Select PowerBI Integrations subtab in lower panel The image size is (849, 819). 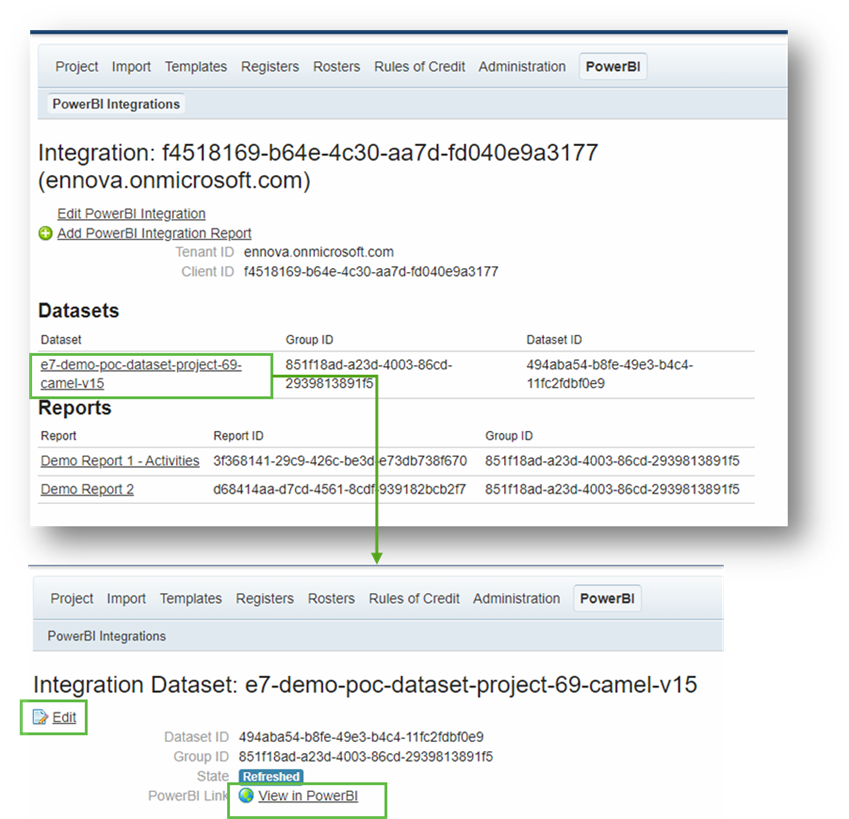tap(107, 636)
